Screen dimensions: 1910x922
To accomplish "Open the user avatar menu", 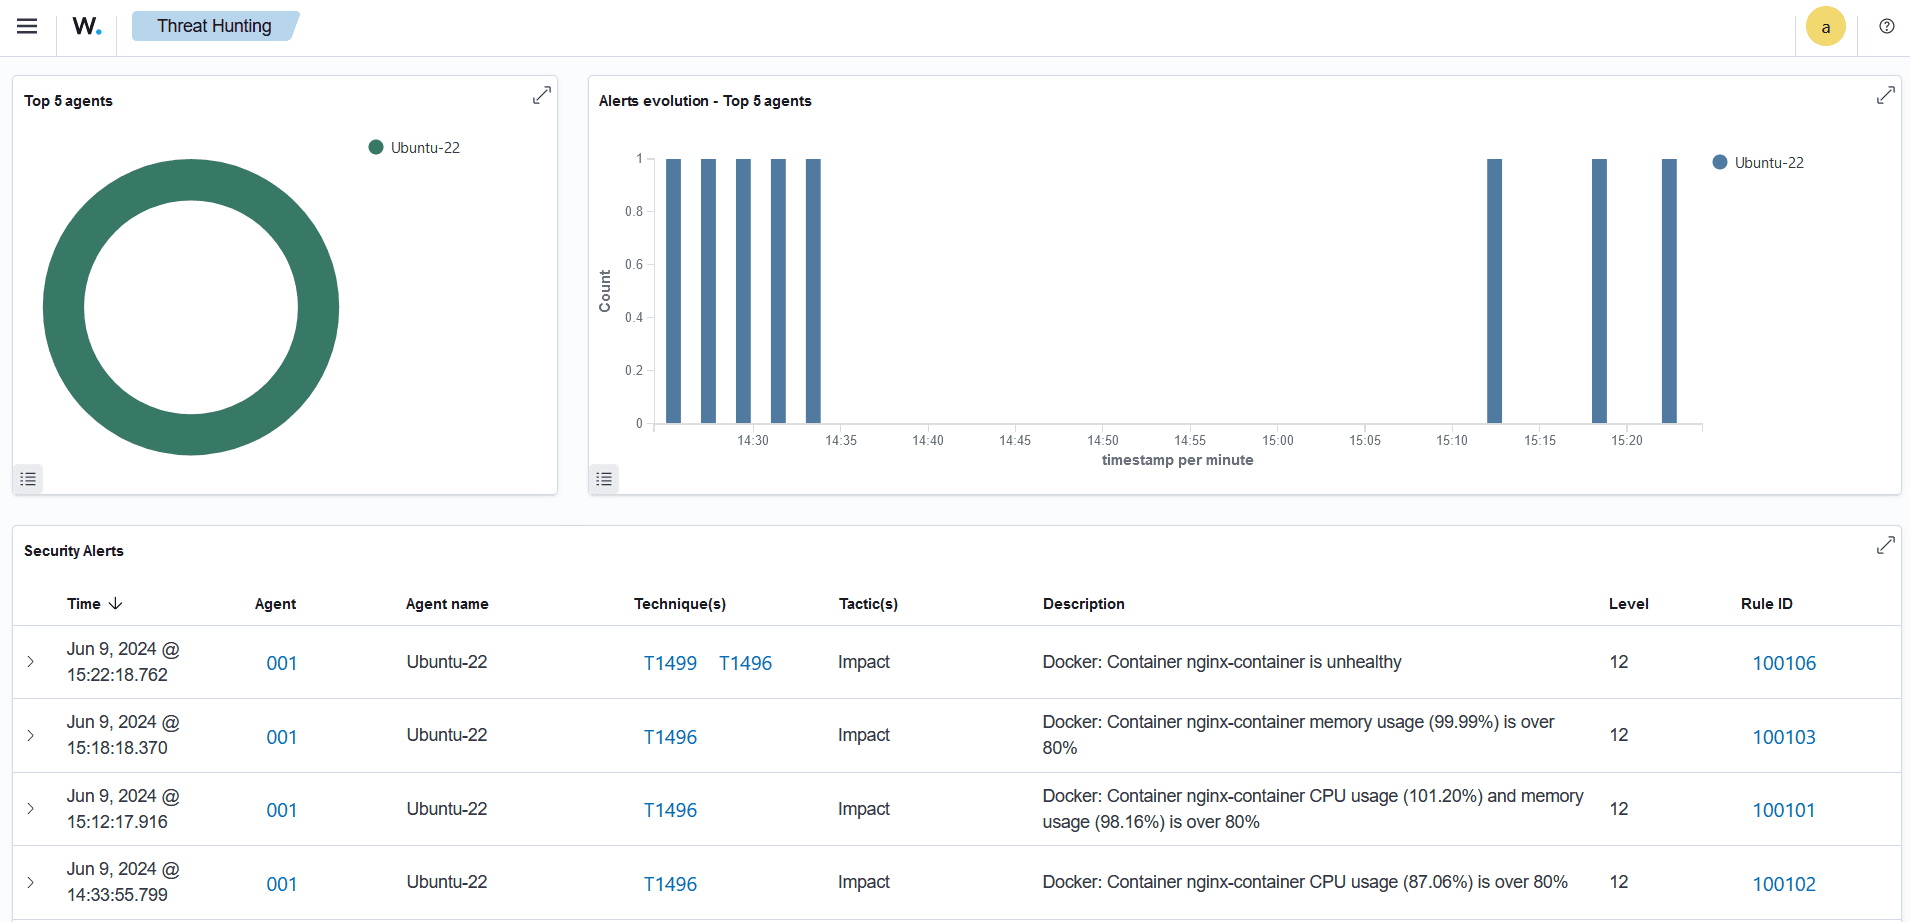I will coord(1825,27).
